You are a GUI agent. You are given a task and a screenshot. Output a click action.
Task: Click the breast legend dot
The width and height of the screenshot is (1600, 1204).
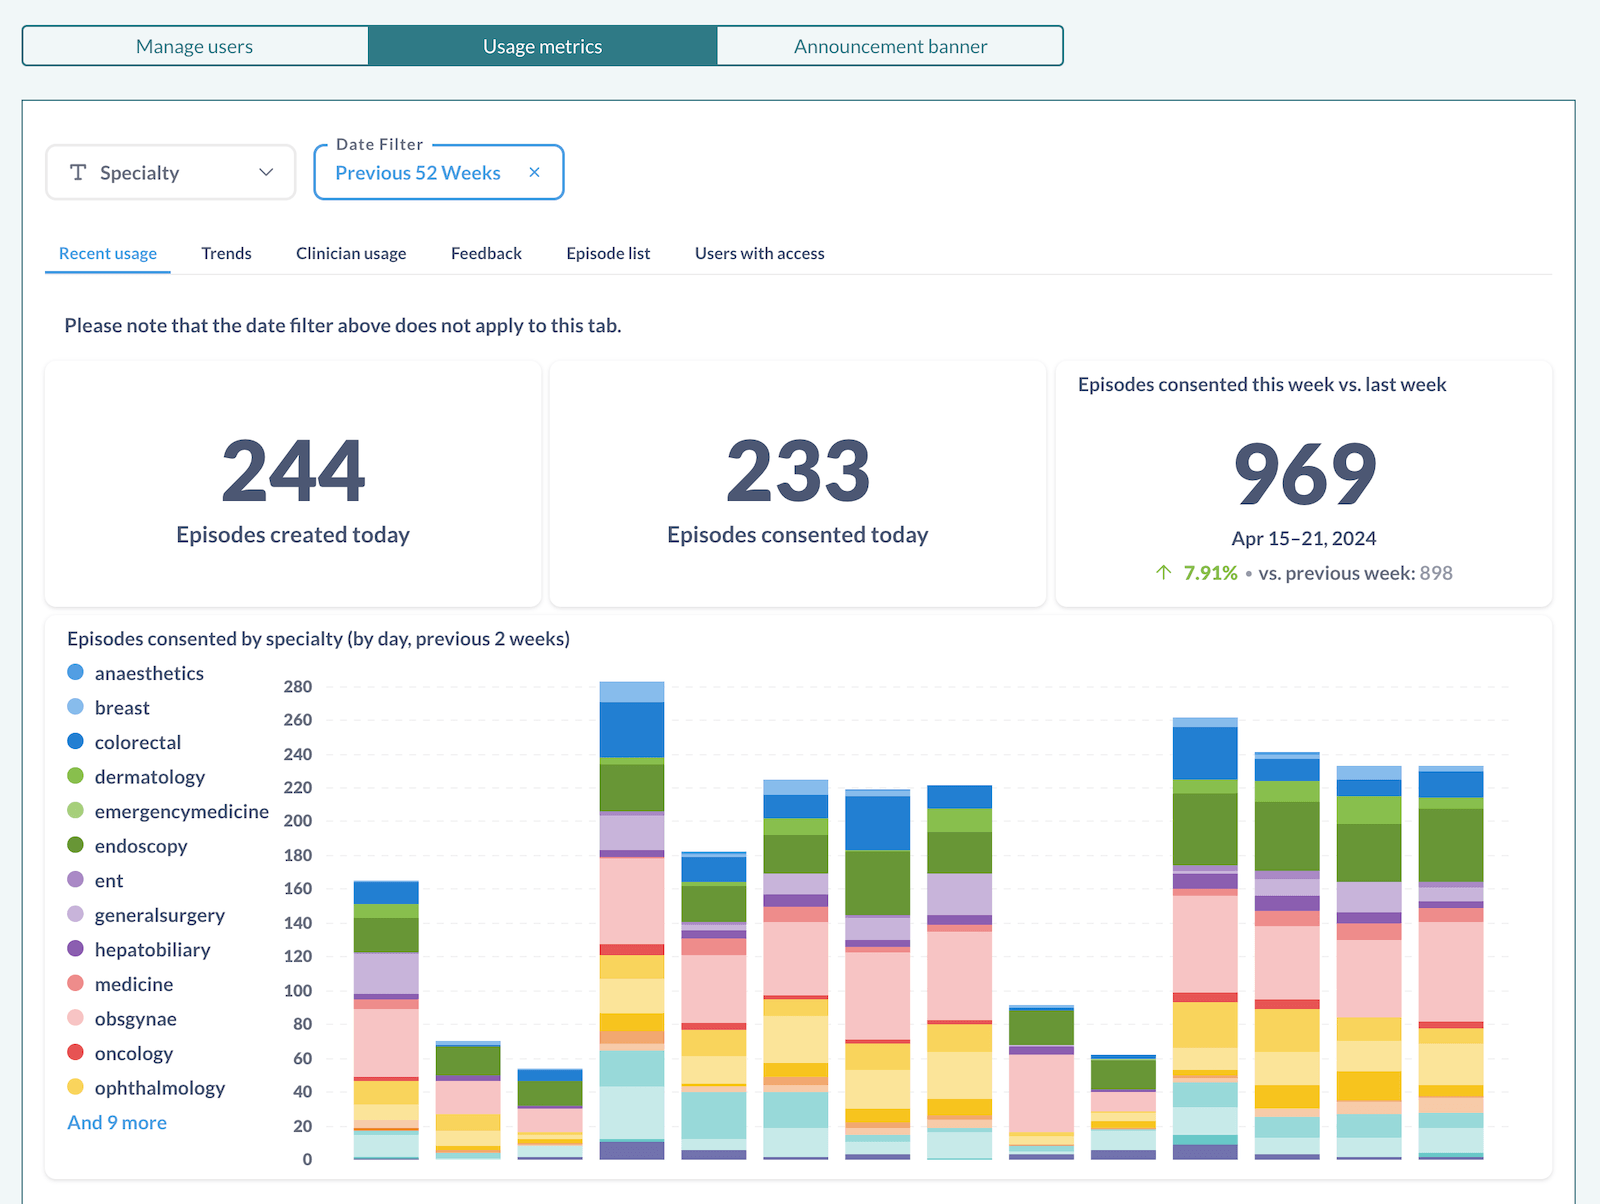75,707
